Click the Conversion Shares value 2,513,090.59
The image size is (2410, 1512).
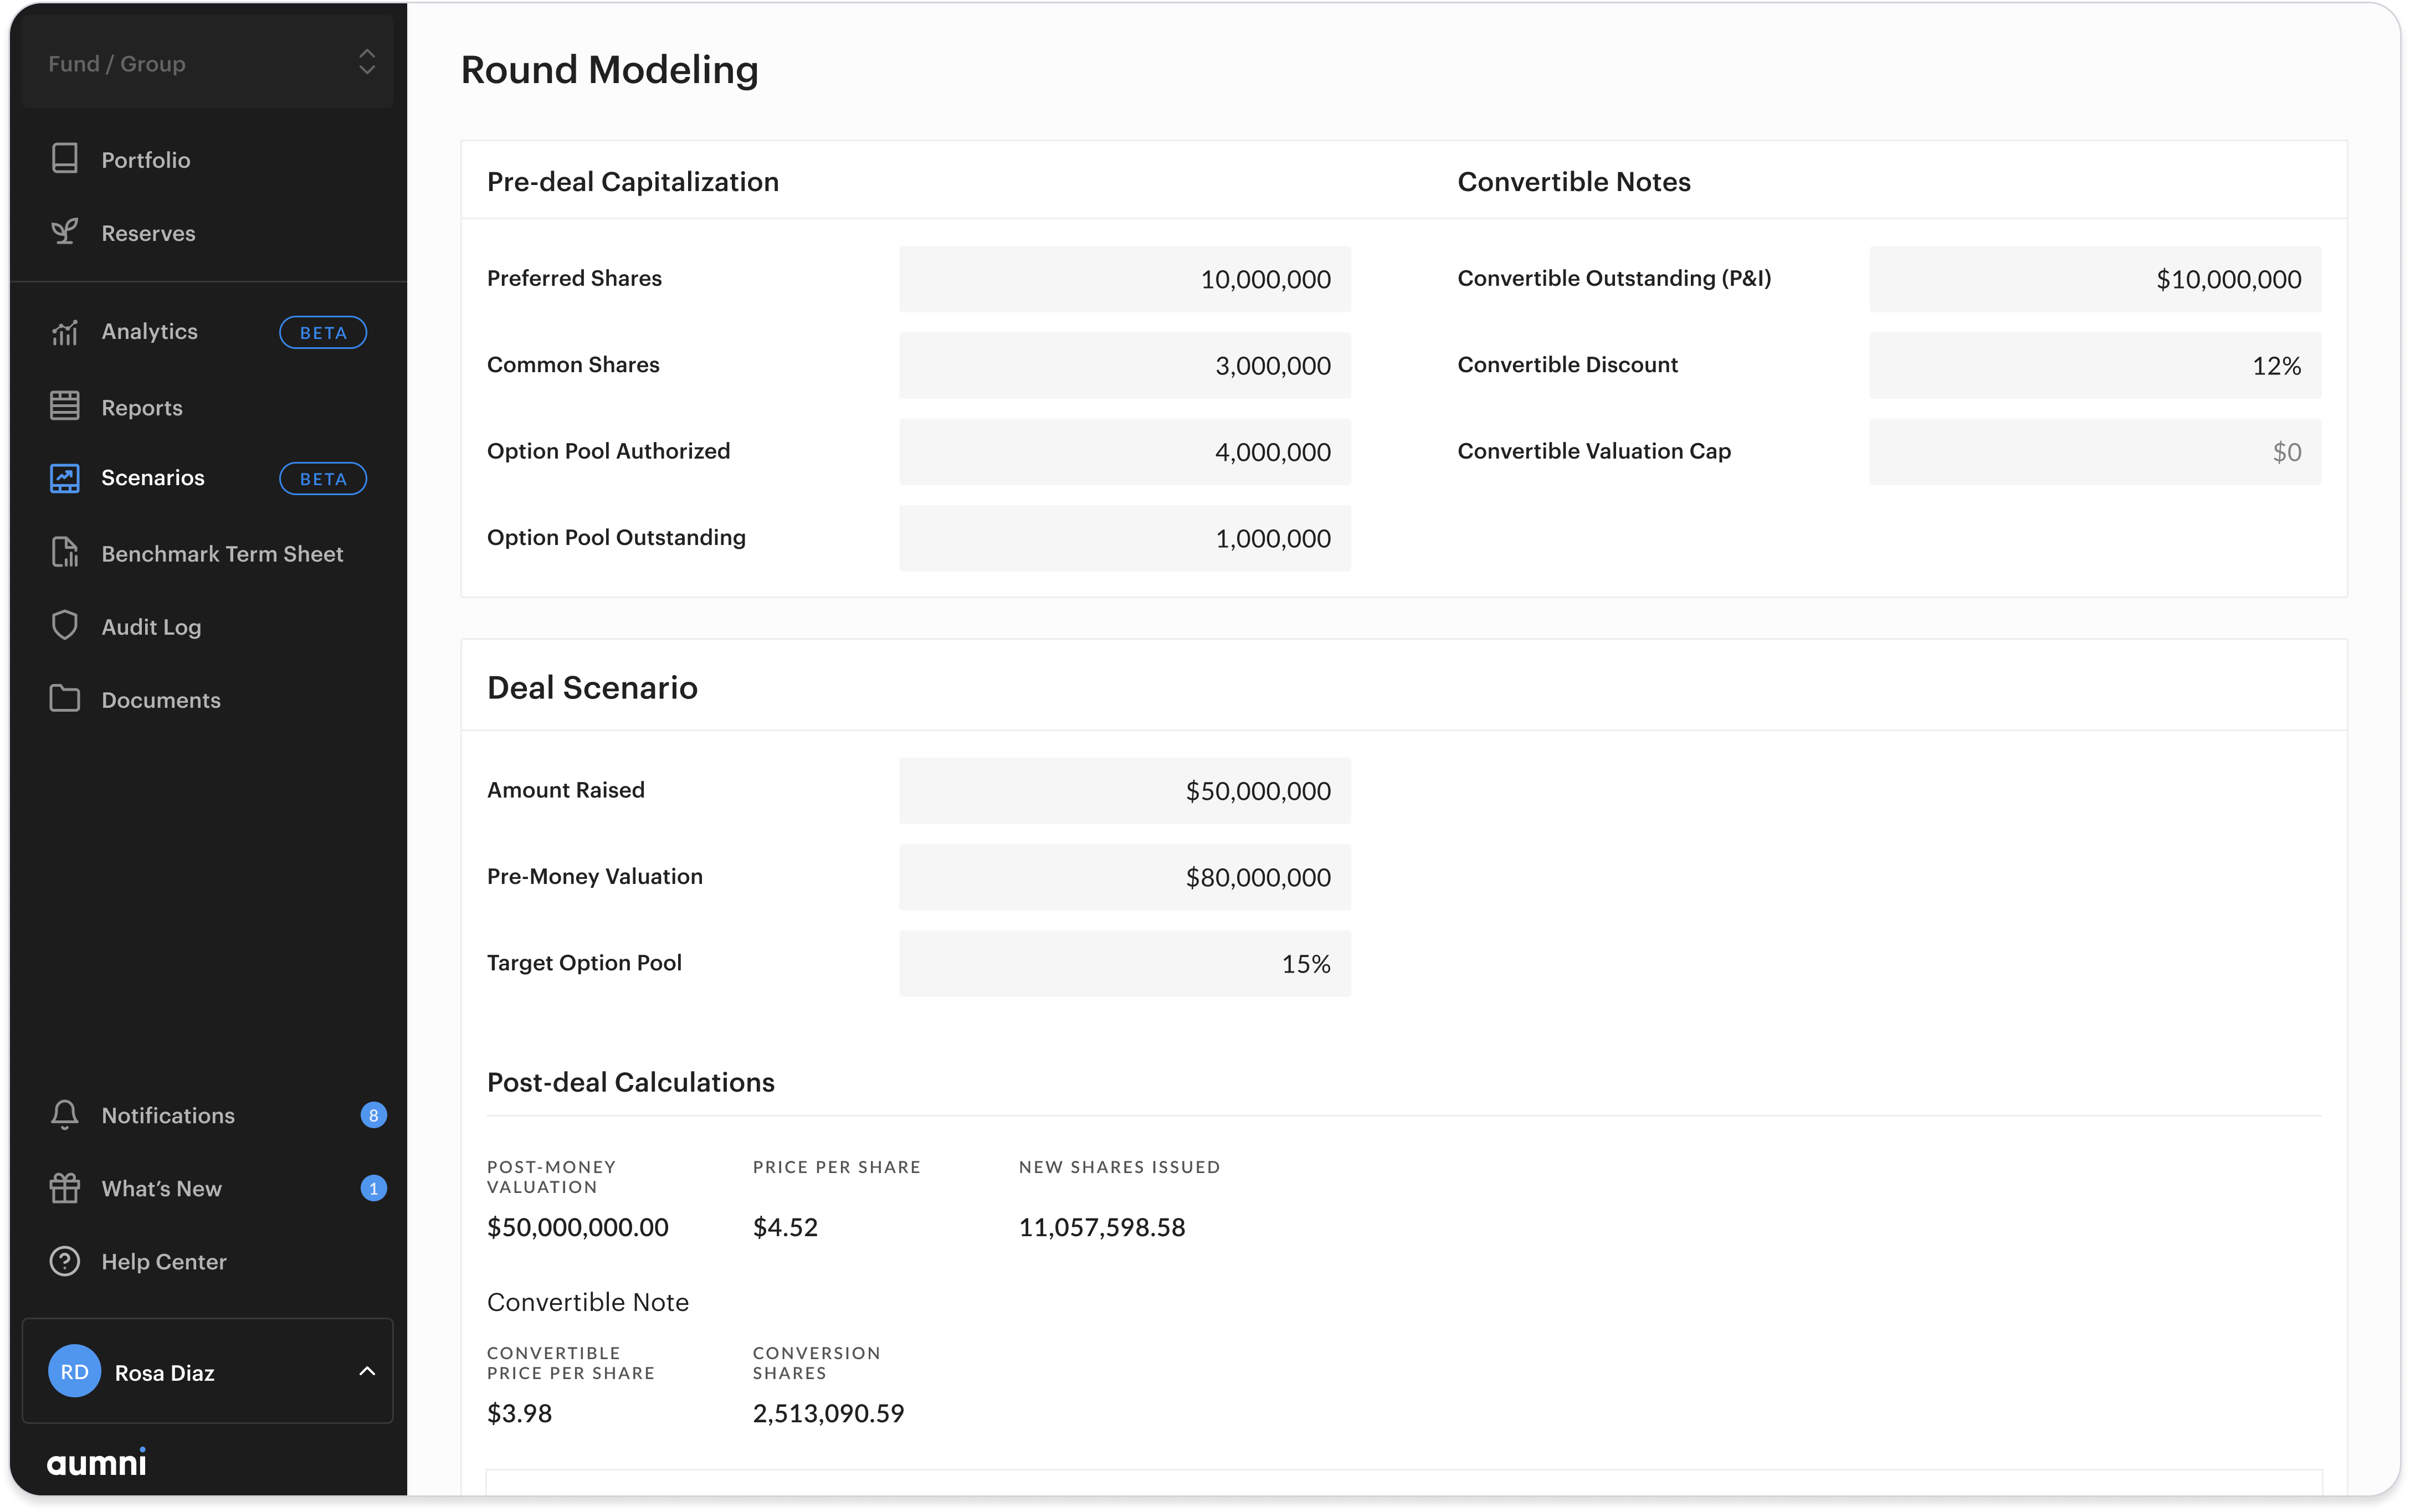(828, 1413)
